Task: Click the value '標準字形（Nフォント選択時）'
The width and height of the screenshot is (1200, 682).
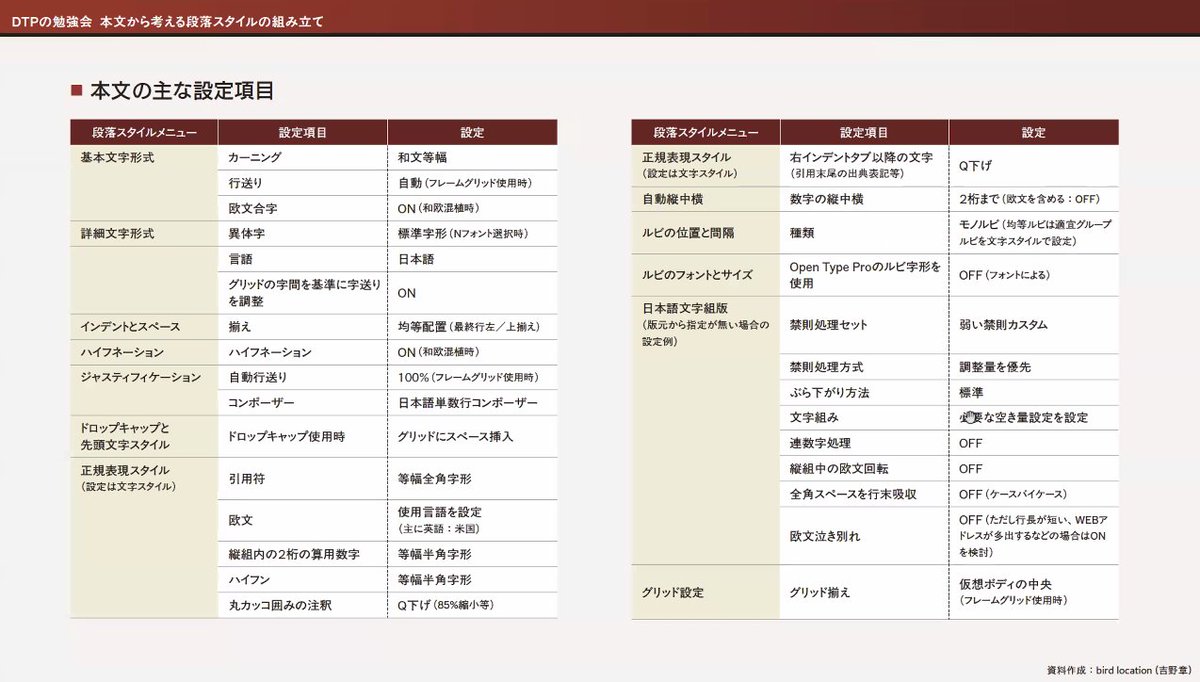Action: pyautogui.click(x=463, y=233)
